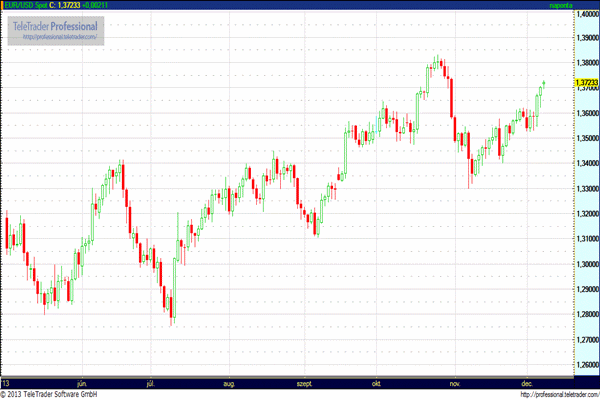Click the 1,30000 price axis label
The height and width of the screenshot is (400, 600).
587,264
